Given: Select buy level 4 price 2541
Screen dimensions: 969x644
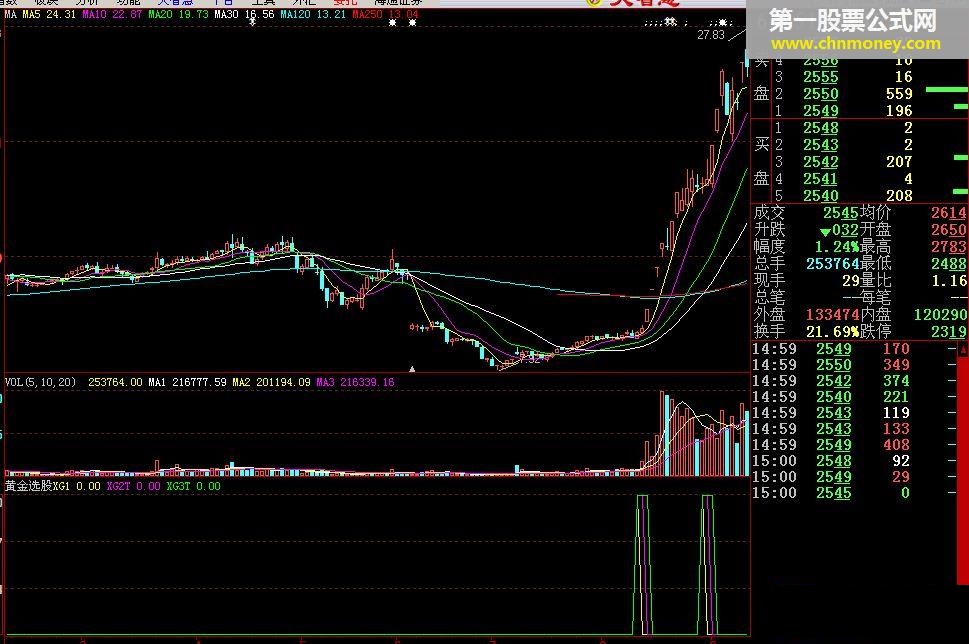Looking at the screenshot, I should pyautogui.click(x=821, y=179).
